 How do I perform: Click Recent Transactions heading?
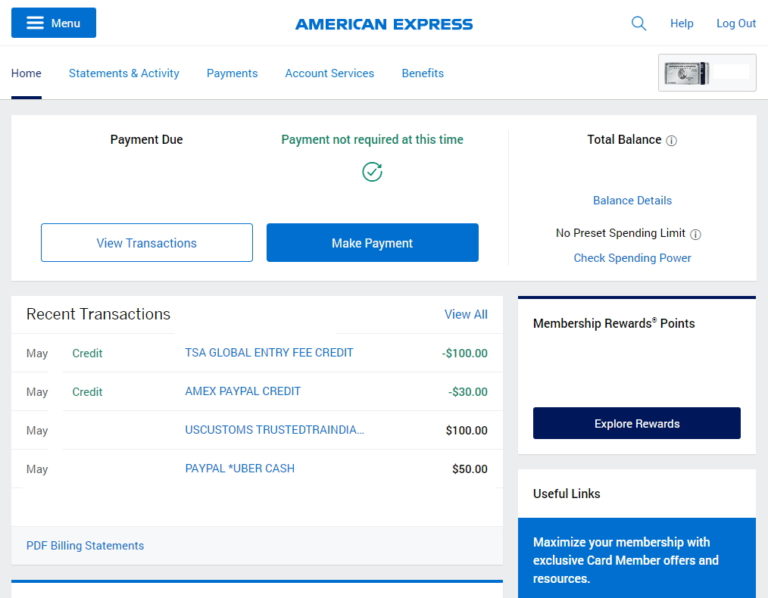[x=98, y=314]
